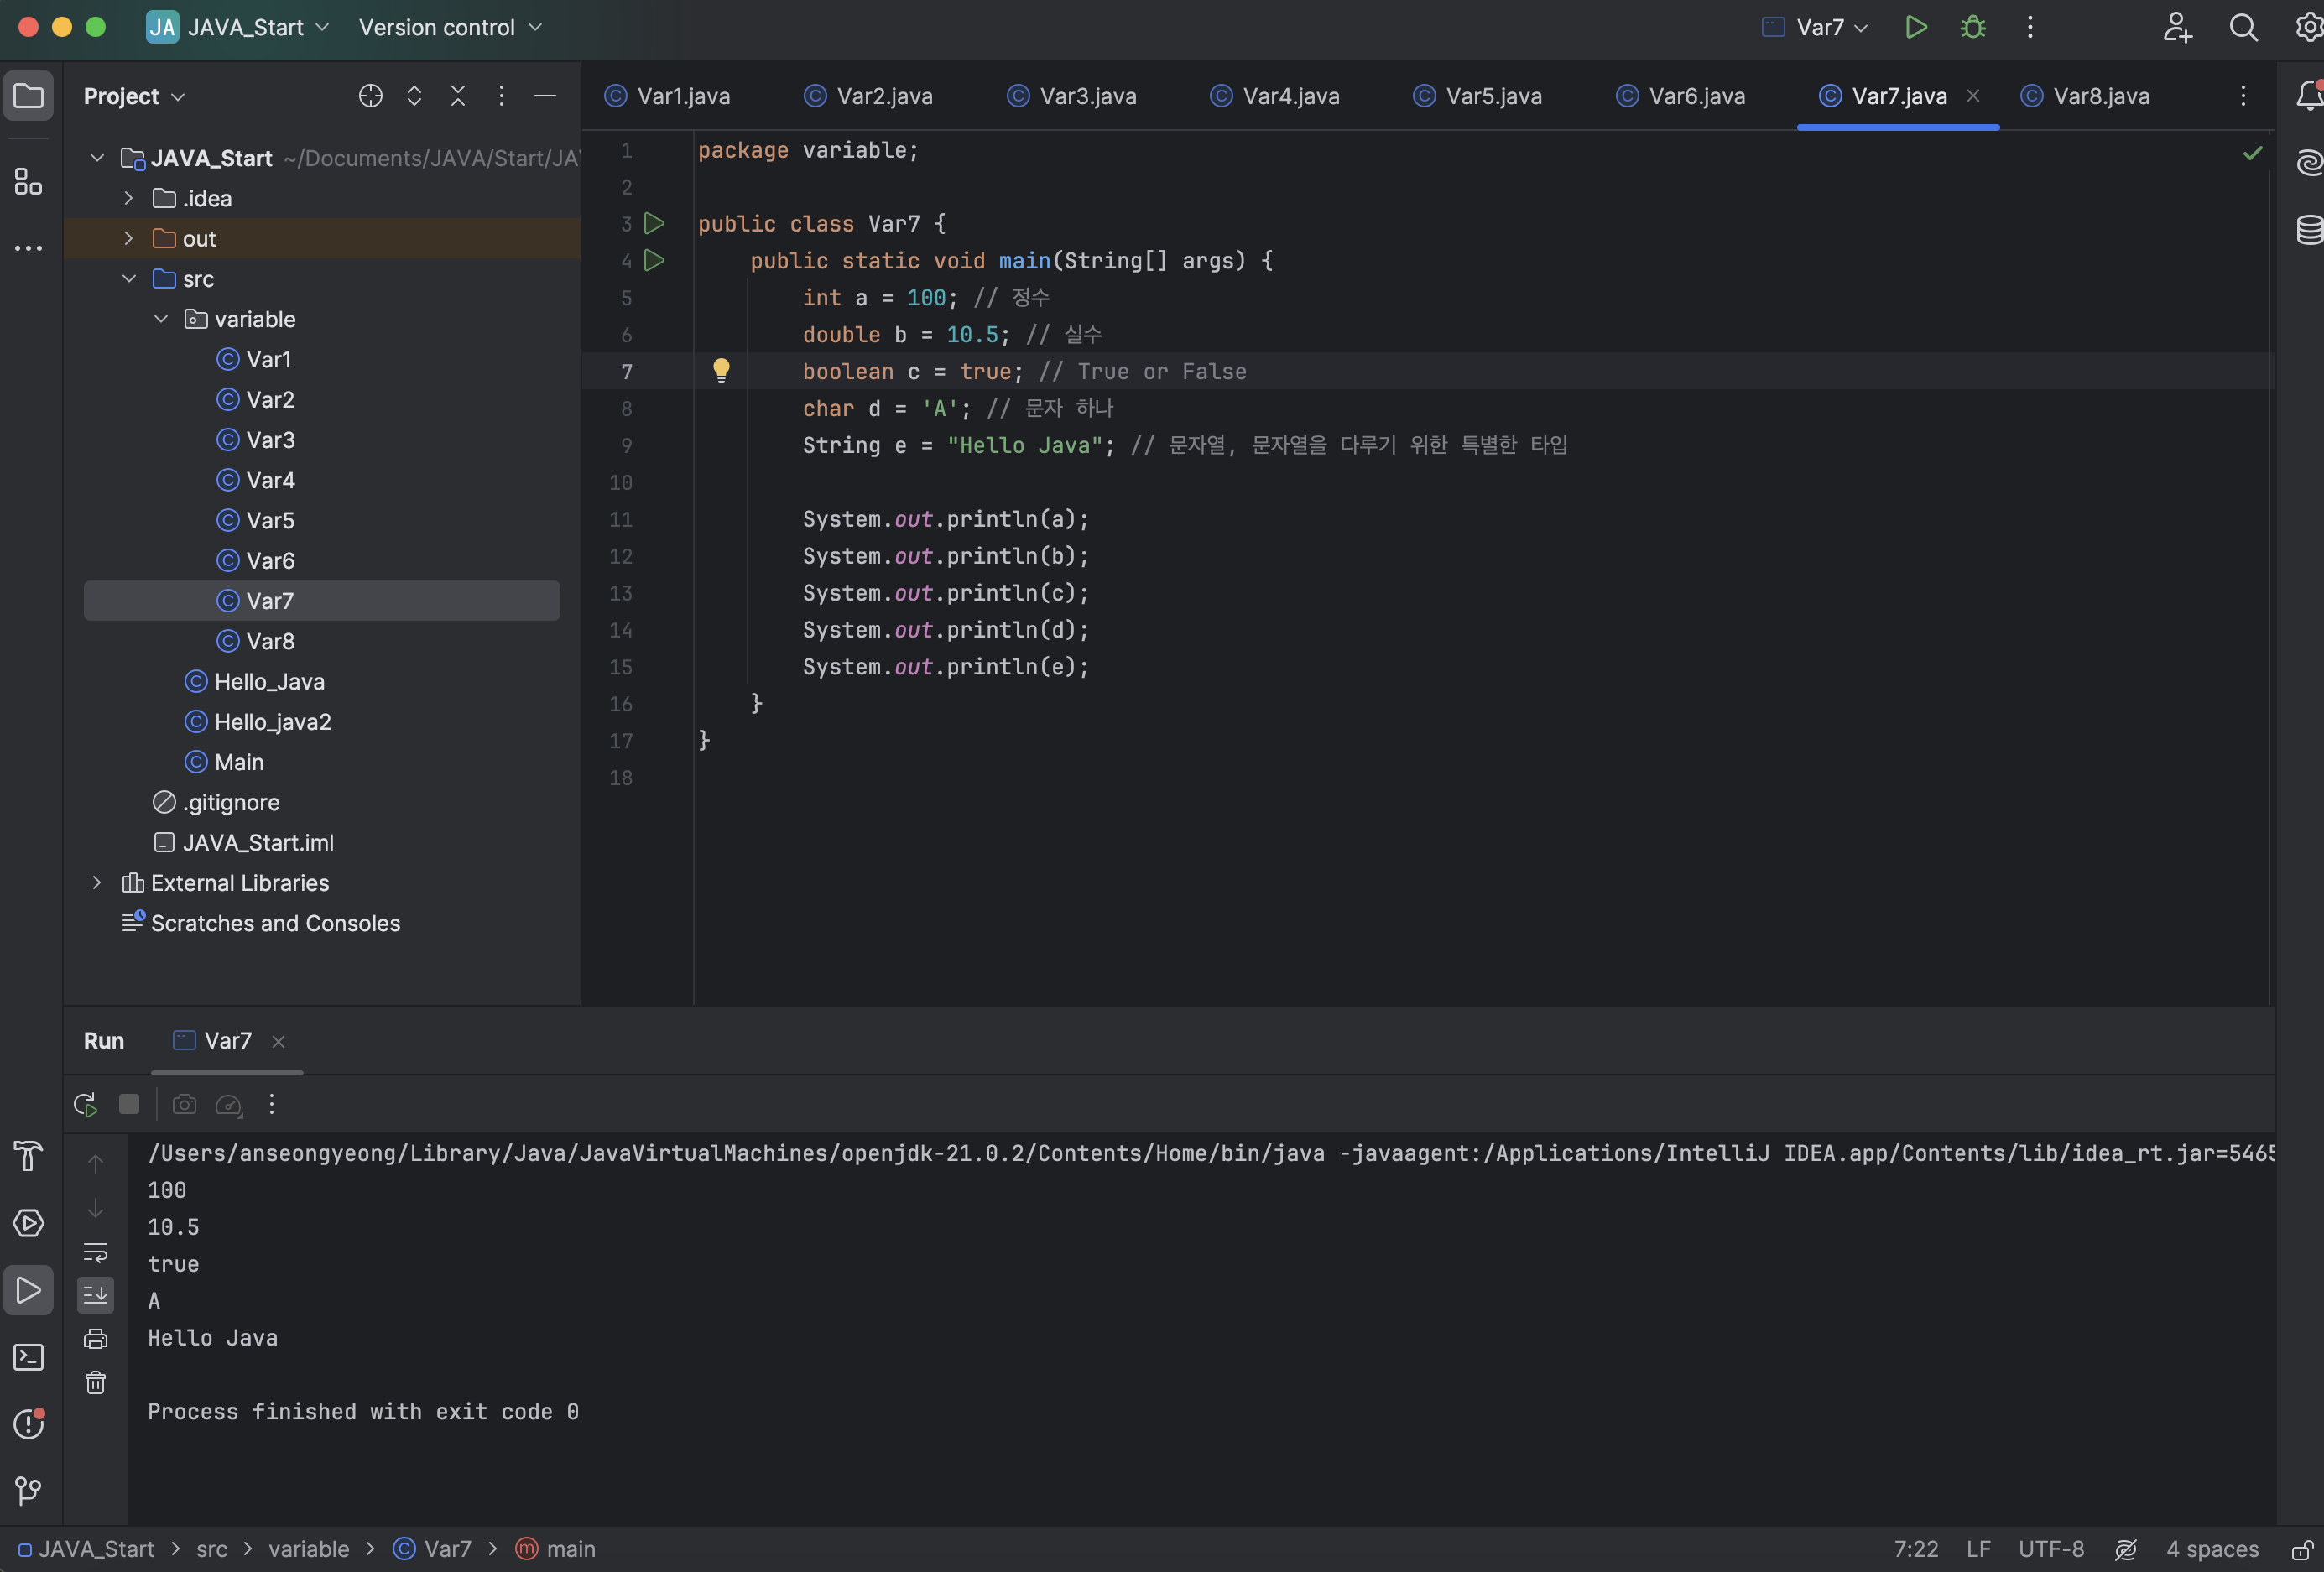
Task: Clear the console with the trash icon
Action: (96, 1383)
